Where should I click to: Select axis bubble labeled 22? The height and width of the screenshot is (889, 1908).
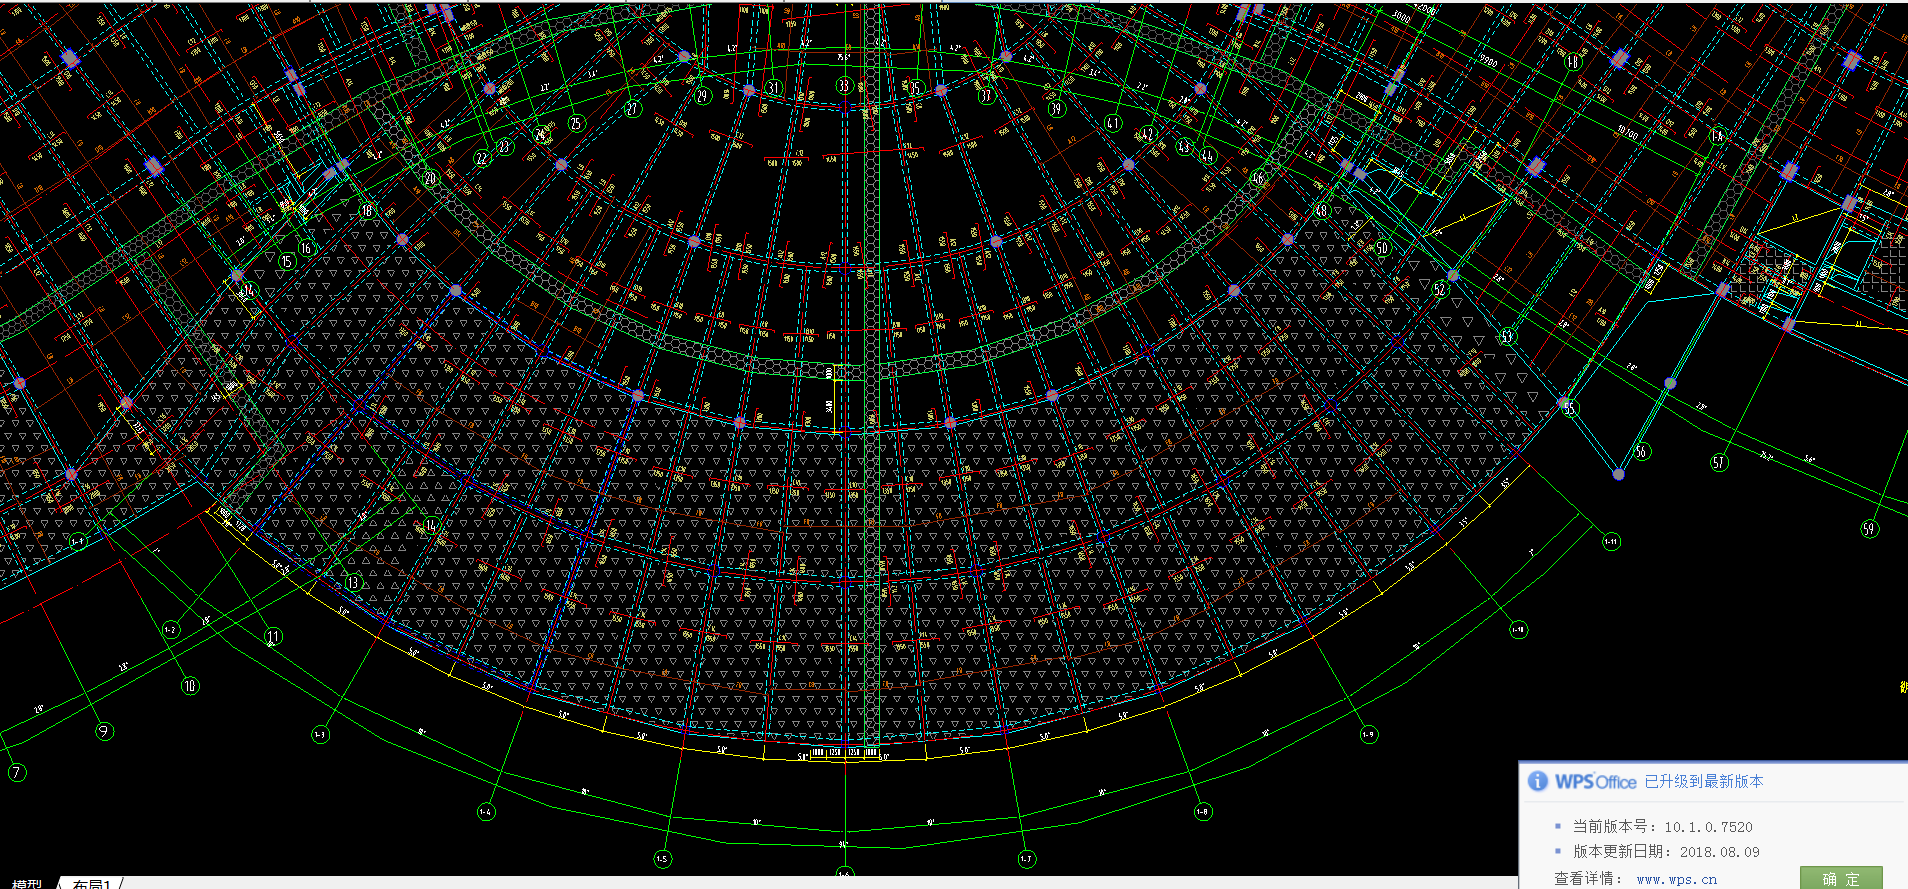[x=482, y=158]
